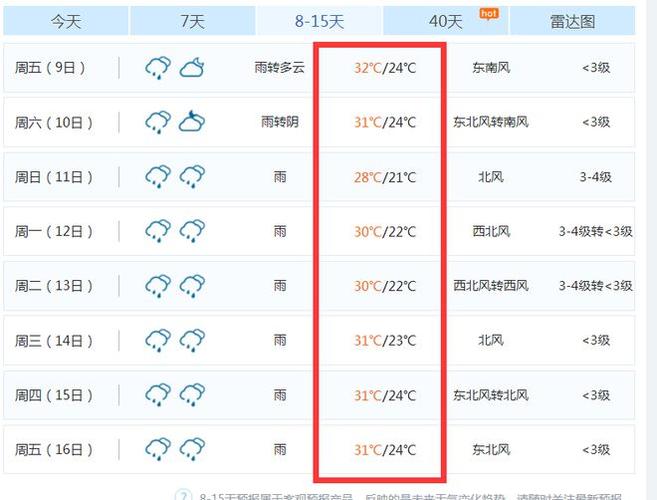Select the 8-15天 forecast tab

[319, 21]
